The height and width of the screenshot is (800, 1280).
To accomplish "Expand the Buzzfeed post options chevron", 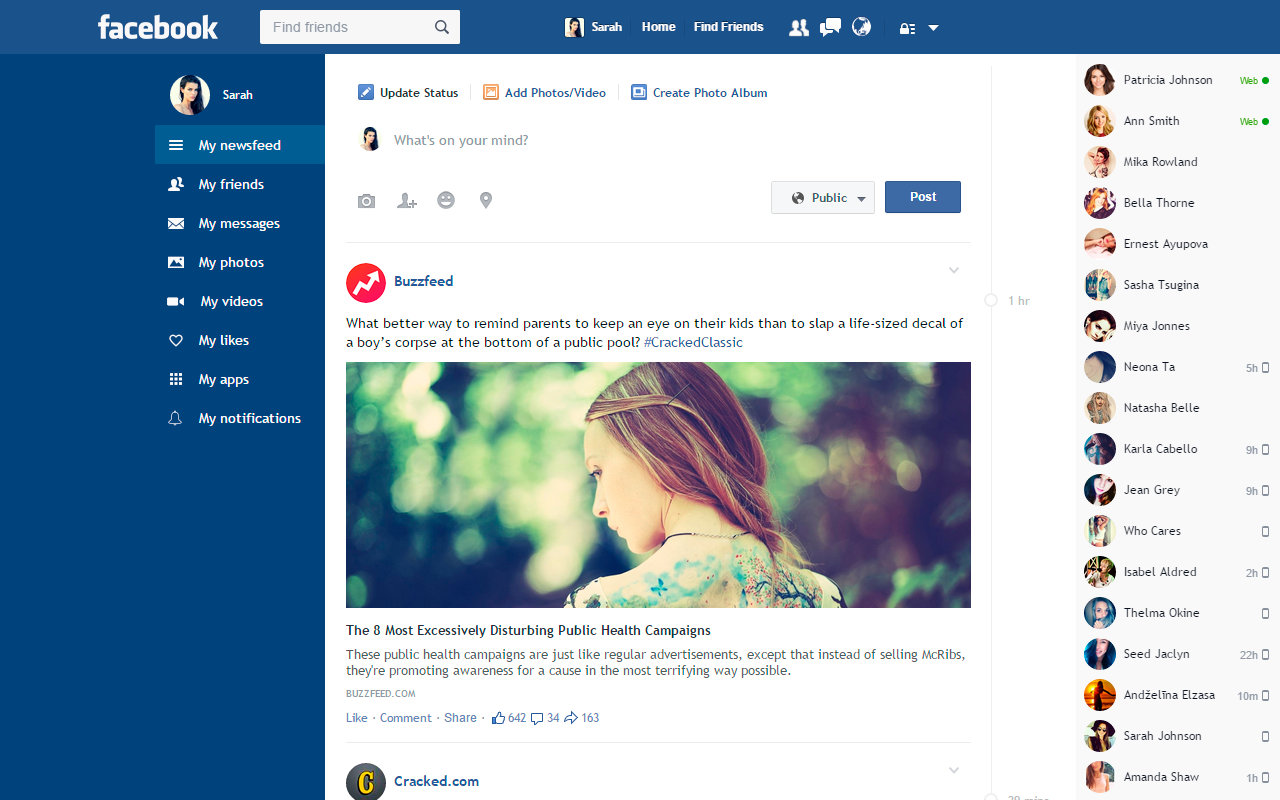I will coord(953,270).
